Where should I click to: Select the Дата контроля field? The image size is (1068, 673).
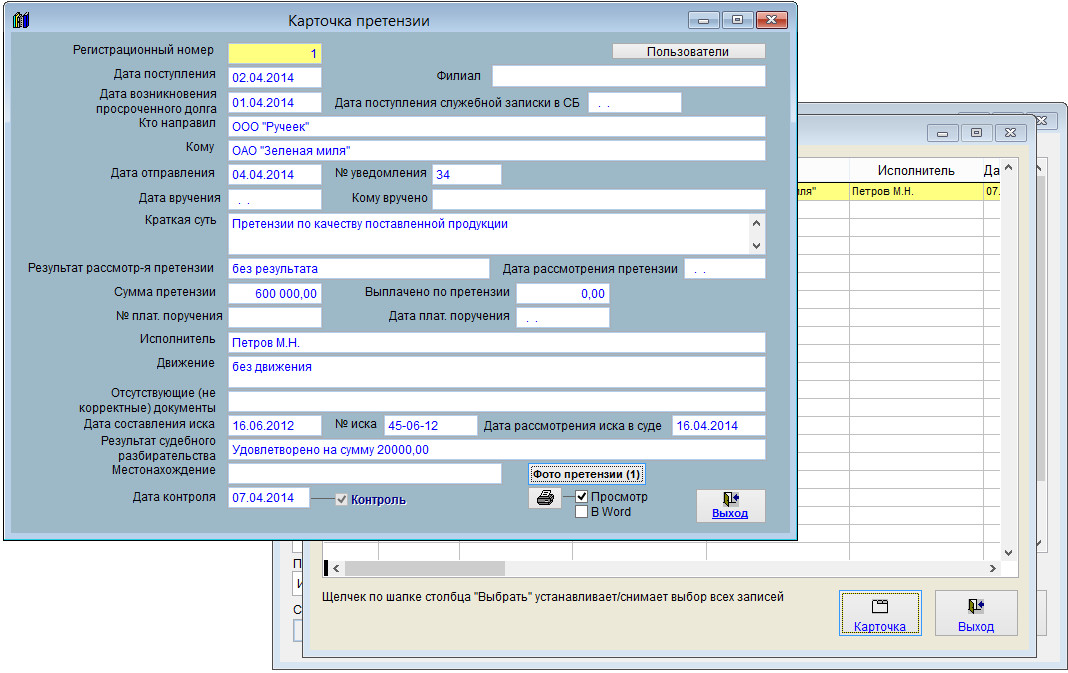pyautogui.click(x=268, y=497)
